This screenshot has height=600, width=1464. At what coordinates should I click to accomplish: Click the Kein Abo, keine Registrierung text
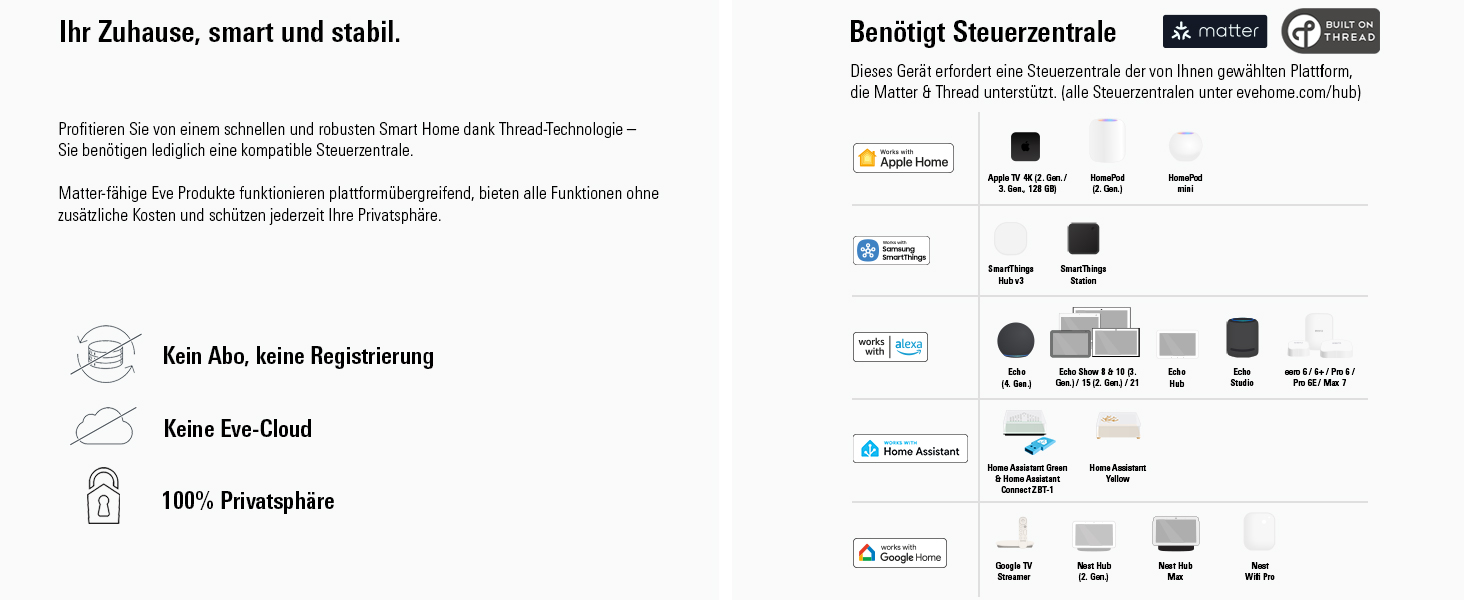click(298, 356)
